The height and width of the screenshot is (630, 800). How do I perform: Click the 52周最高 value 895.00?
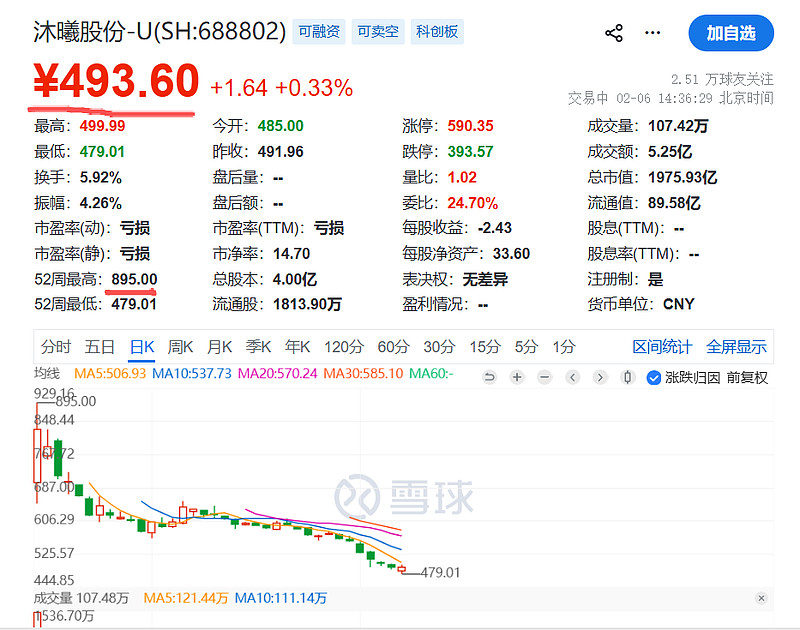[134, 279]
